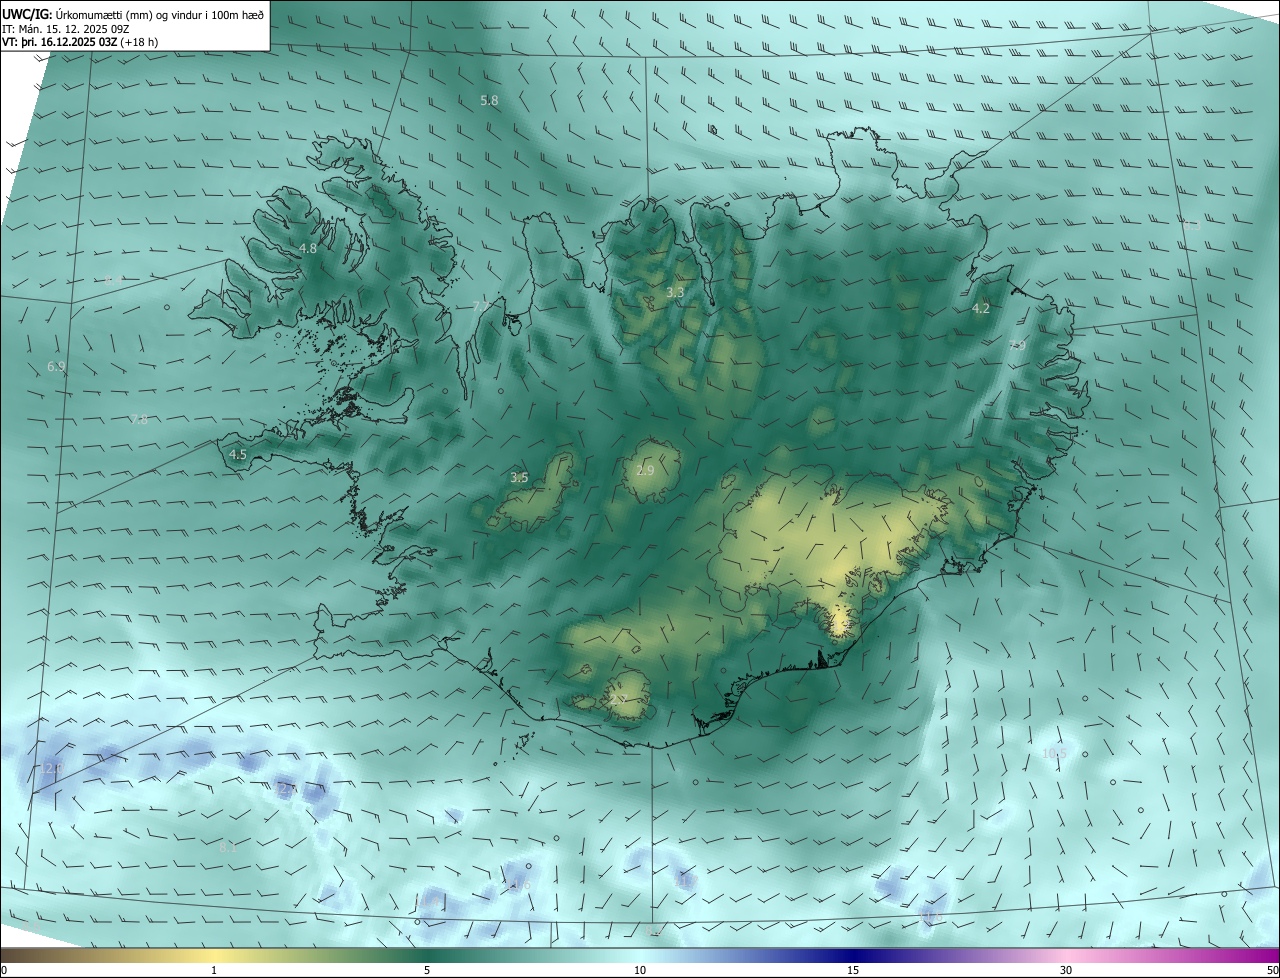Click the 5 label on the color scale

coord(427,970)
